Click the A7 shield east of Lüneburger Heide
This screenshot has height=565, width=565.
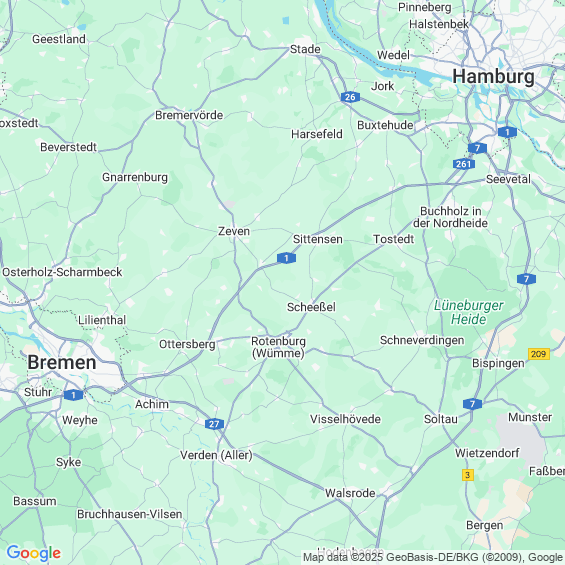click(526, 279)
